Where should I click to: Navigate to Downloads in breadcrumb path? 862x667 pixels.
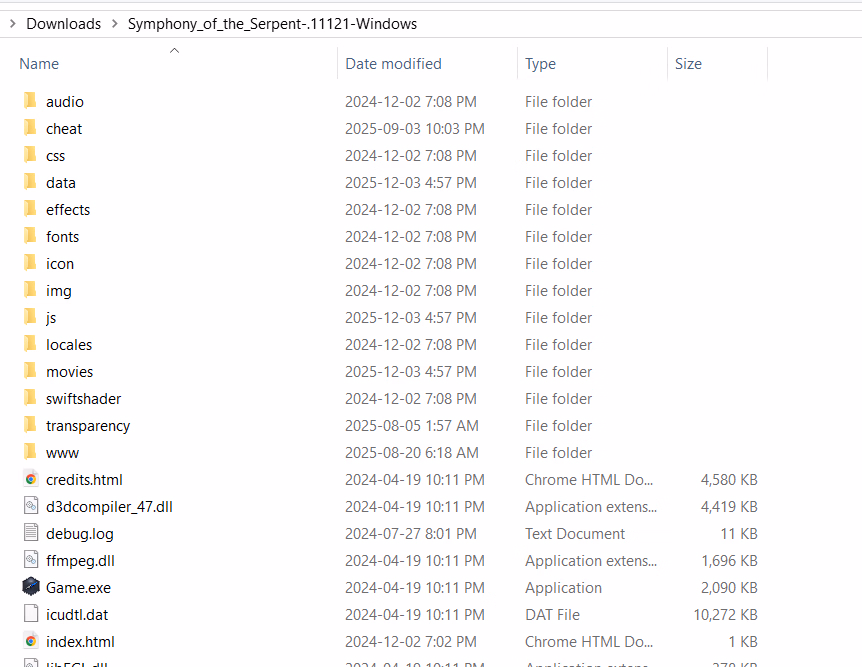(63, 23)
